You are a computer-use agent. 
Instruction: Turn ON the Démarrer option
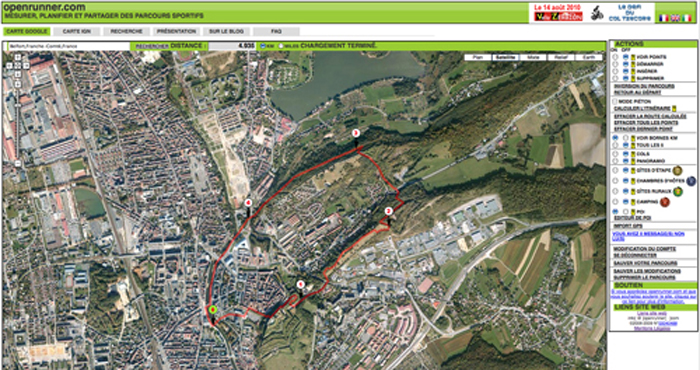(615, 64)
